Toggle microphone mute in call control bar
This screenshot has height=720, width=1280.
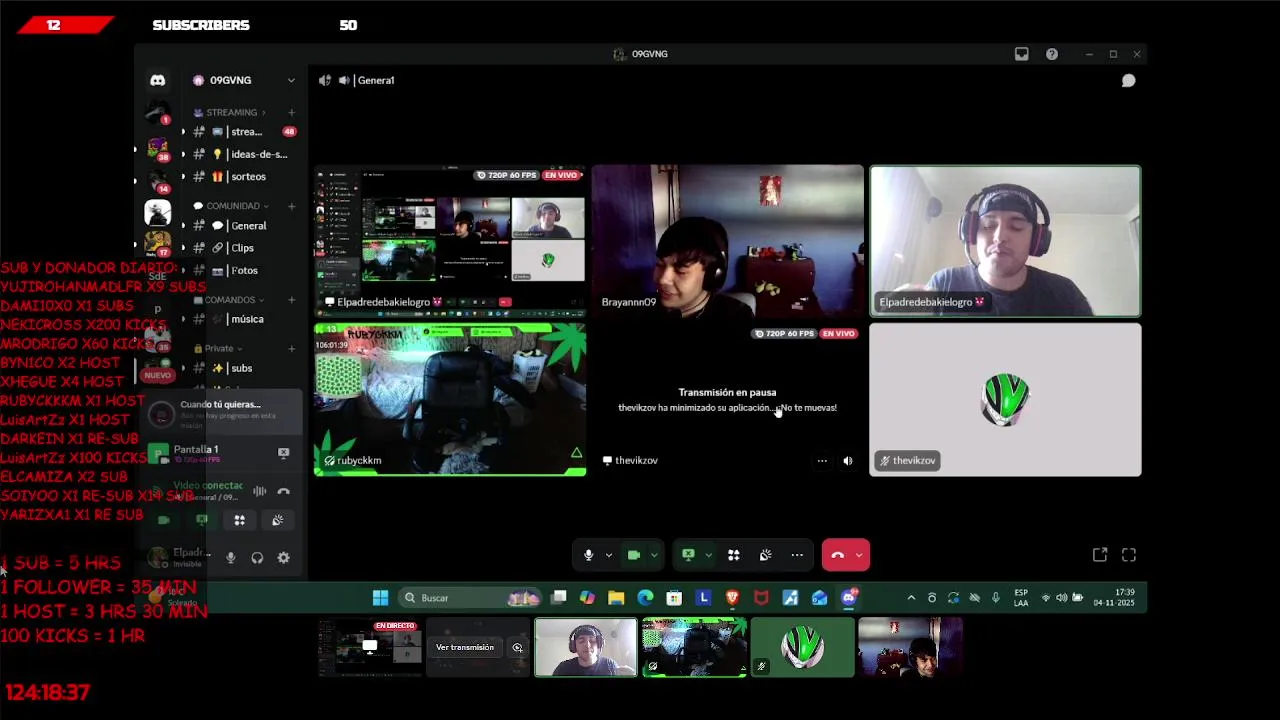[588, 555]
